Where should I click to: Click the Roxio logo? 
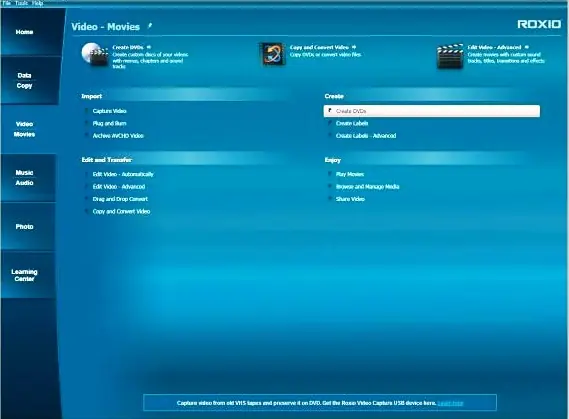pos(539,24)
